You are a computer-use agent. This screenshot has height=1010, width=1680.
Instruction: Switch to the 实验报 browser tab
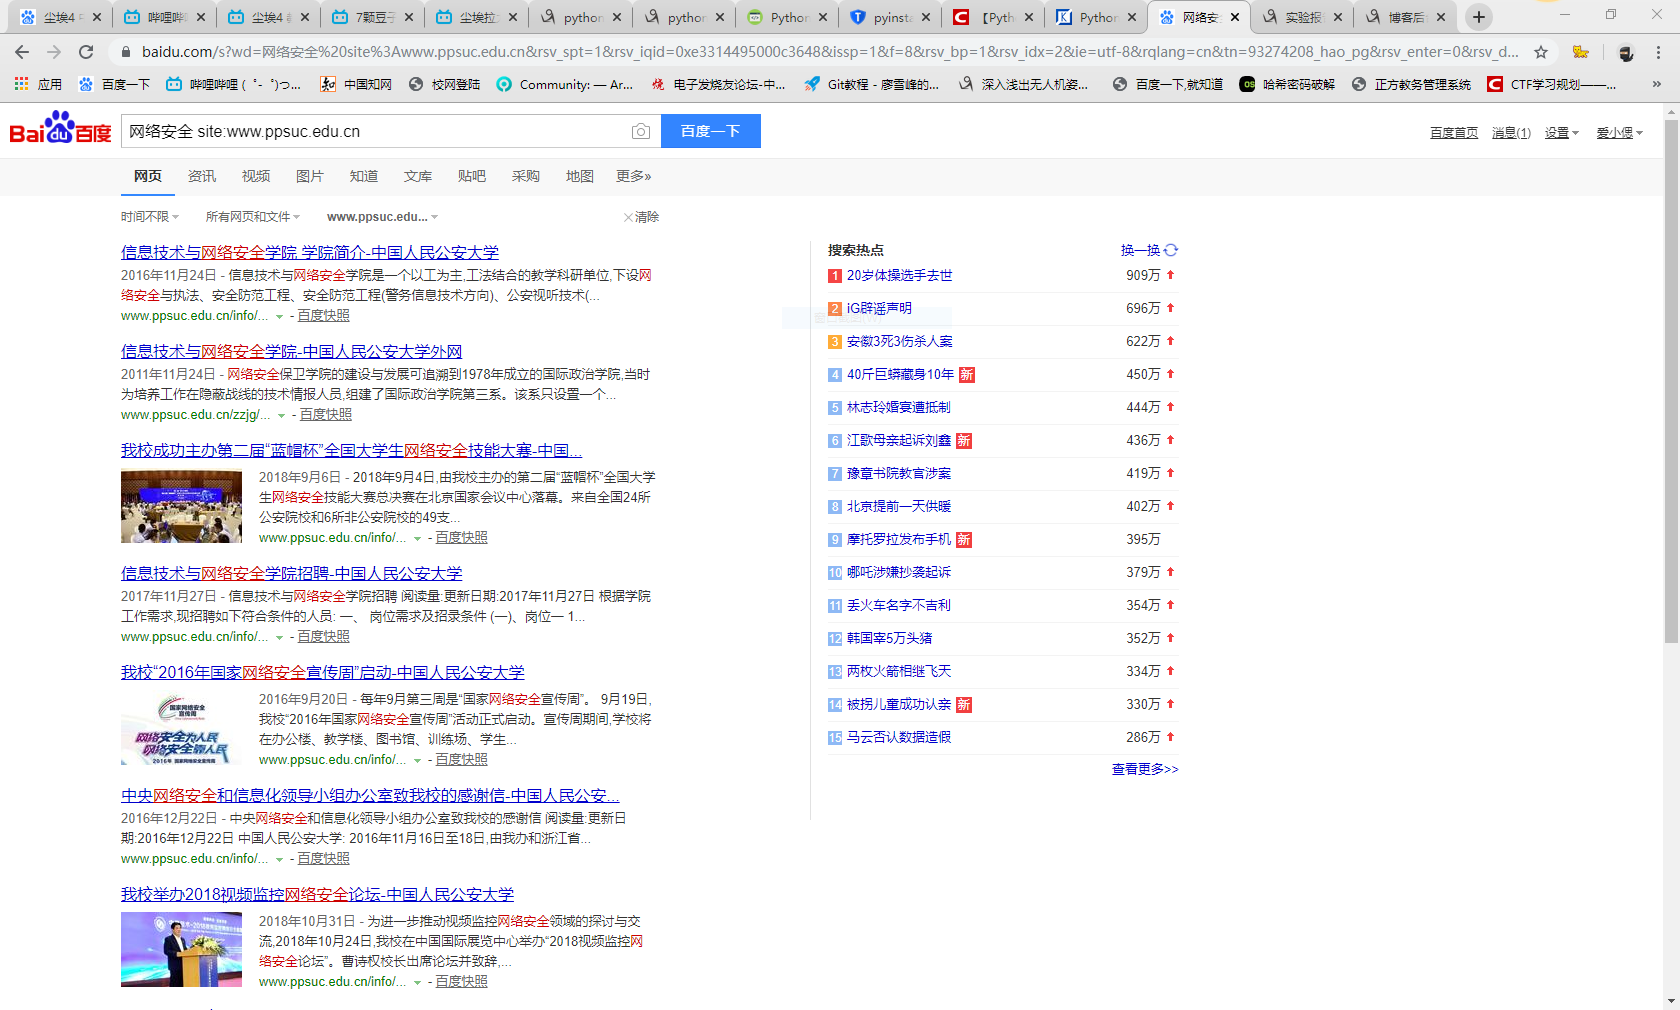1301,17
